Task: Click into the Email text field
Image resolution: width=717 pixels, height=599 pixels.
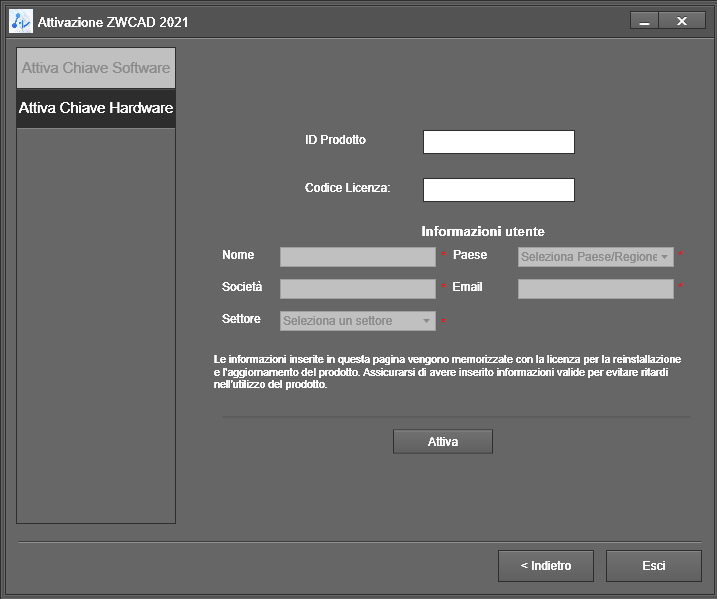Action: coord(595,289)
